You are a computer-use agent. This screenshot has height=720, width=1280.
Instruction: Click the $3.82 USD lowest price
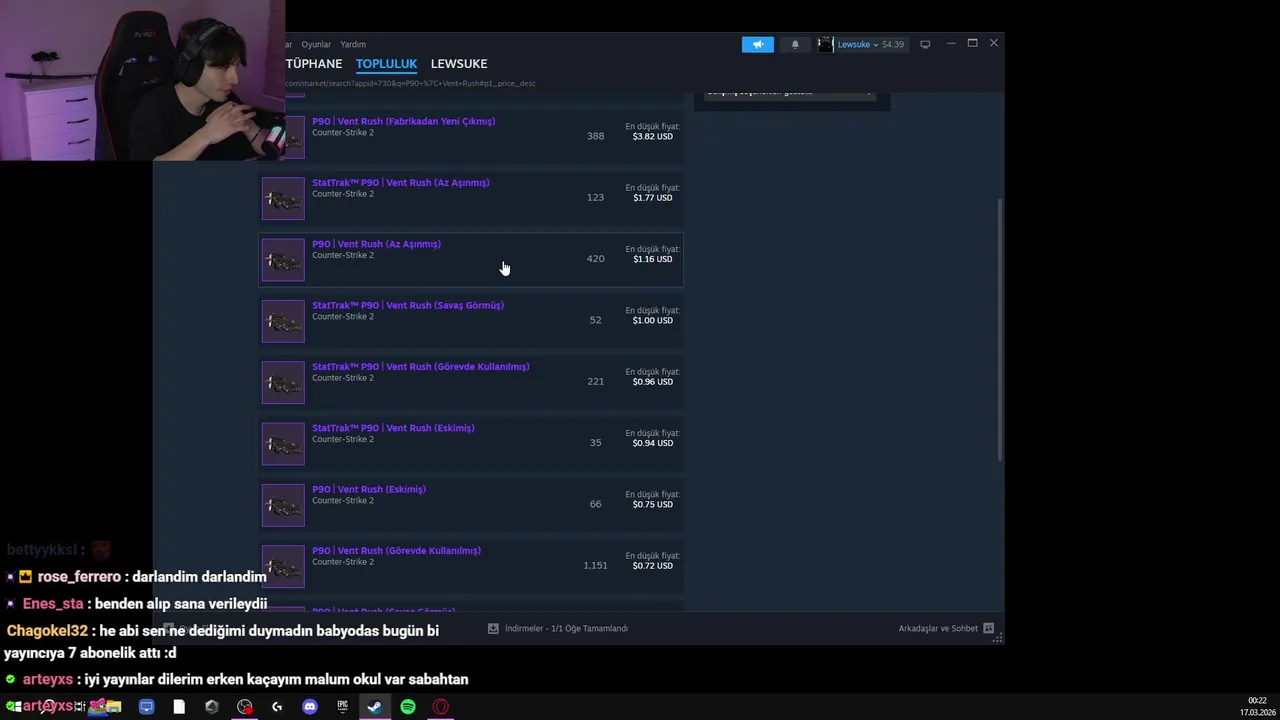coord(652,136)
